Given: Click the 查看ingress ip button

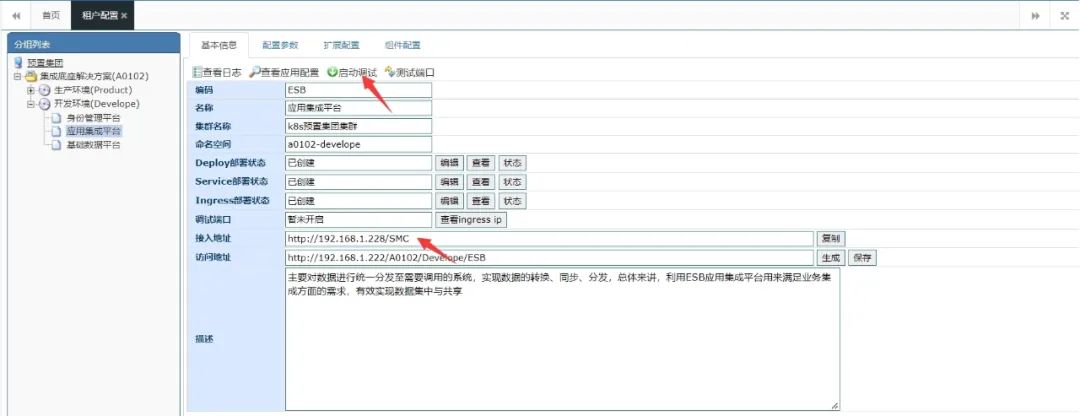Looking at the screenshot, I should 471,220.
